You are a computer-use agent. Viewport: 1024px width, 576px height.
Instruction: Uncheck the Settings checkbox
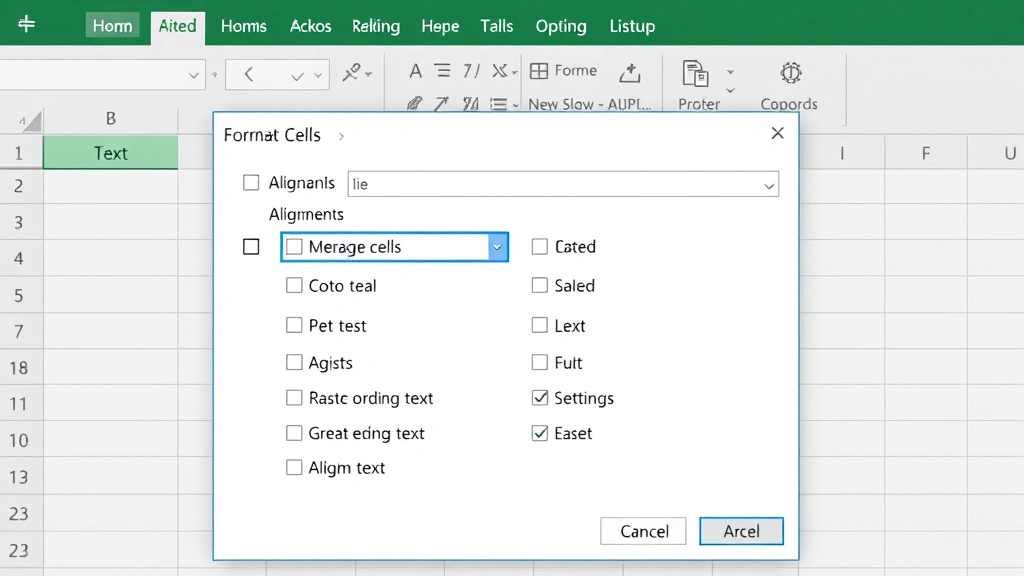coord(539,398)
